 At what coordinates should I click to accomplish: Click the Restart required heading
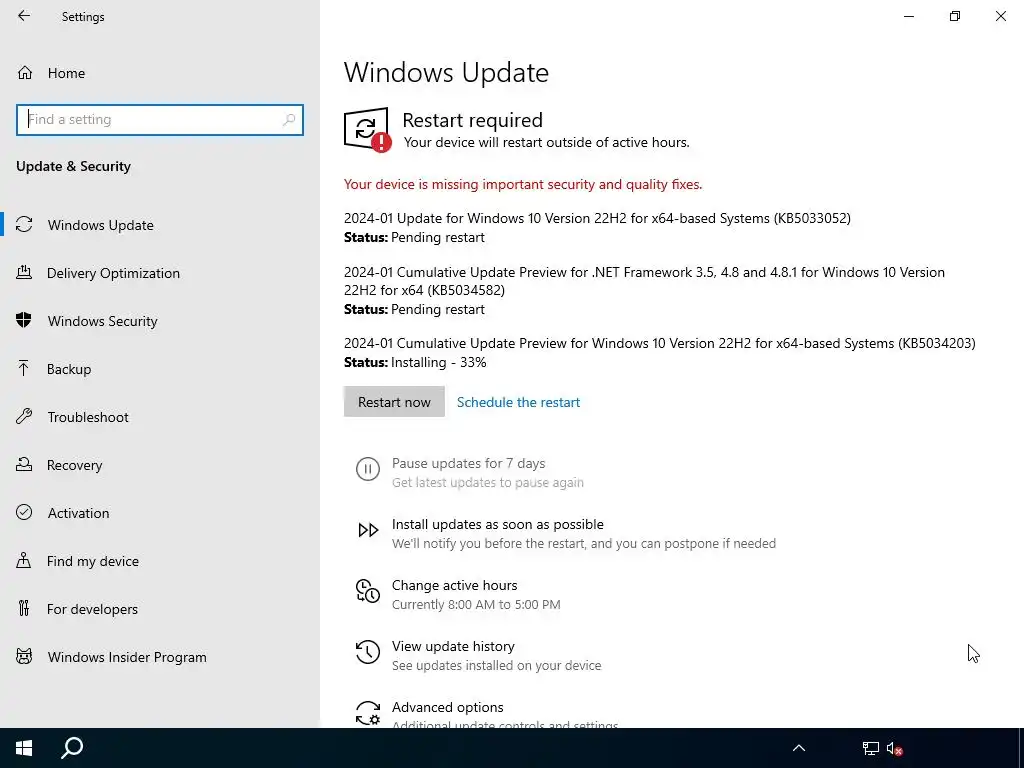(x=472, y=120)
